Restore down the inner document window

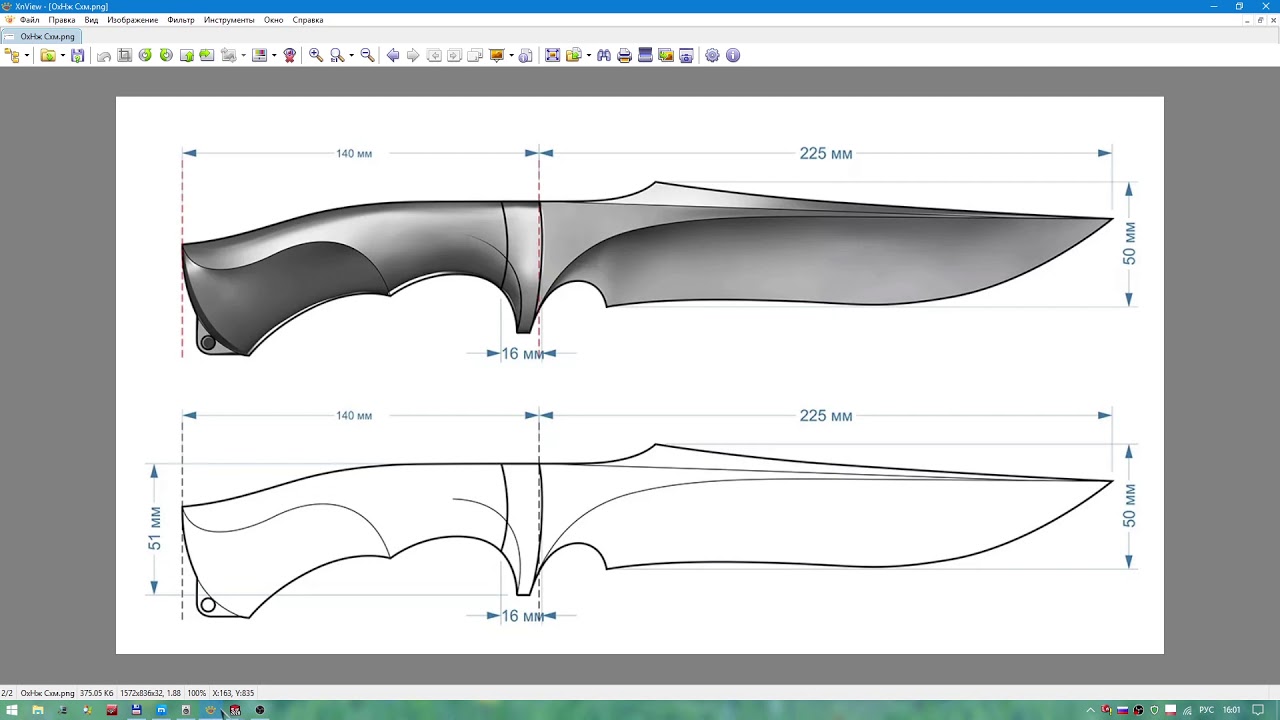[1261, 20]
